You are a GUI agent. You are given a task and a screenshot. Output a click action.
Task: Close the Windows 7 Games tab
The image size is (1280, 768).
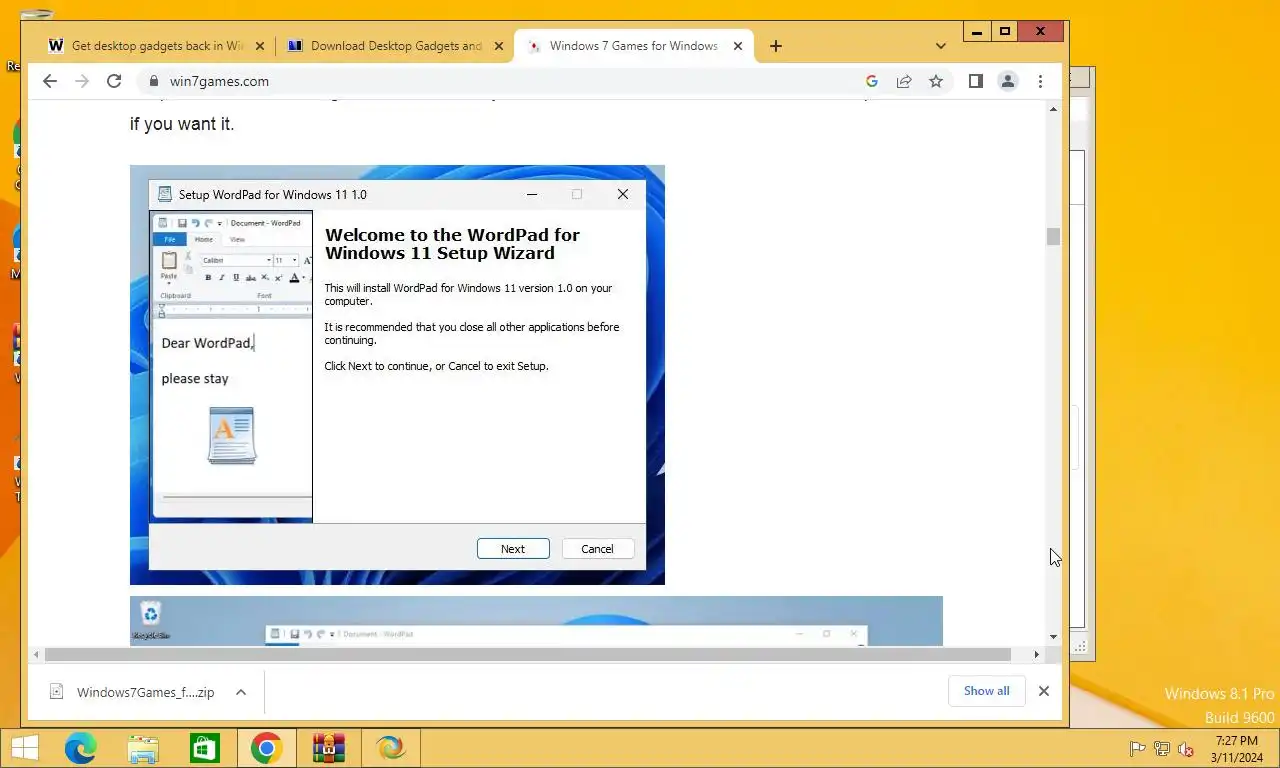pos(738,46)
